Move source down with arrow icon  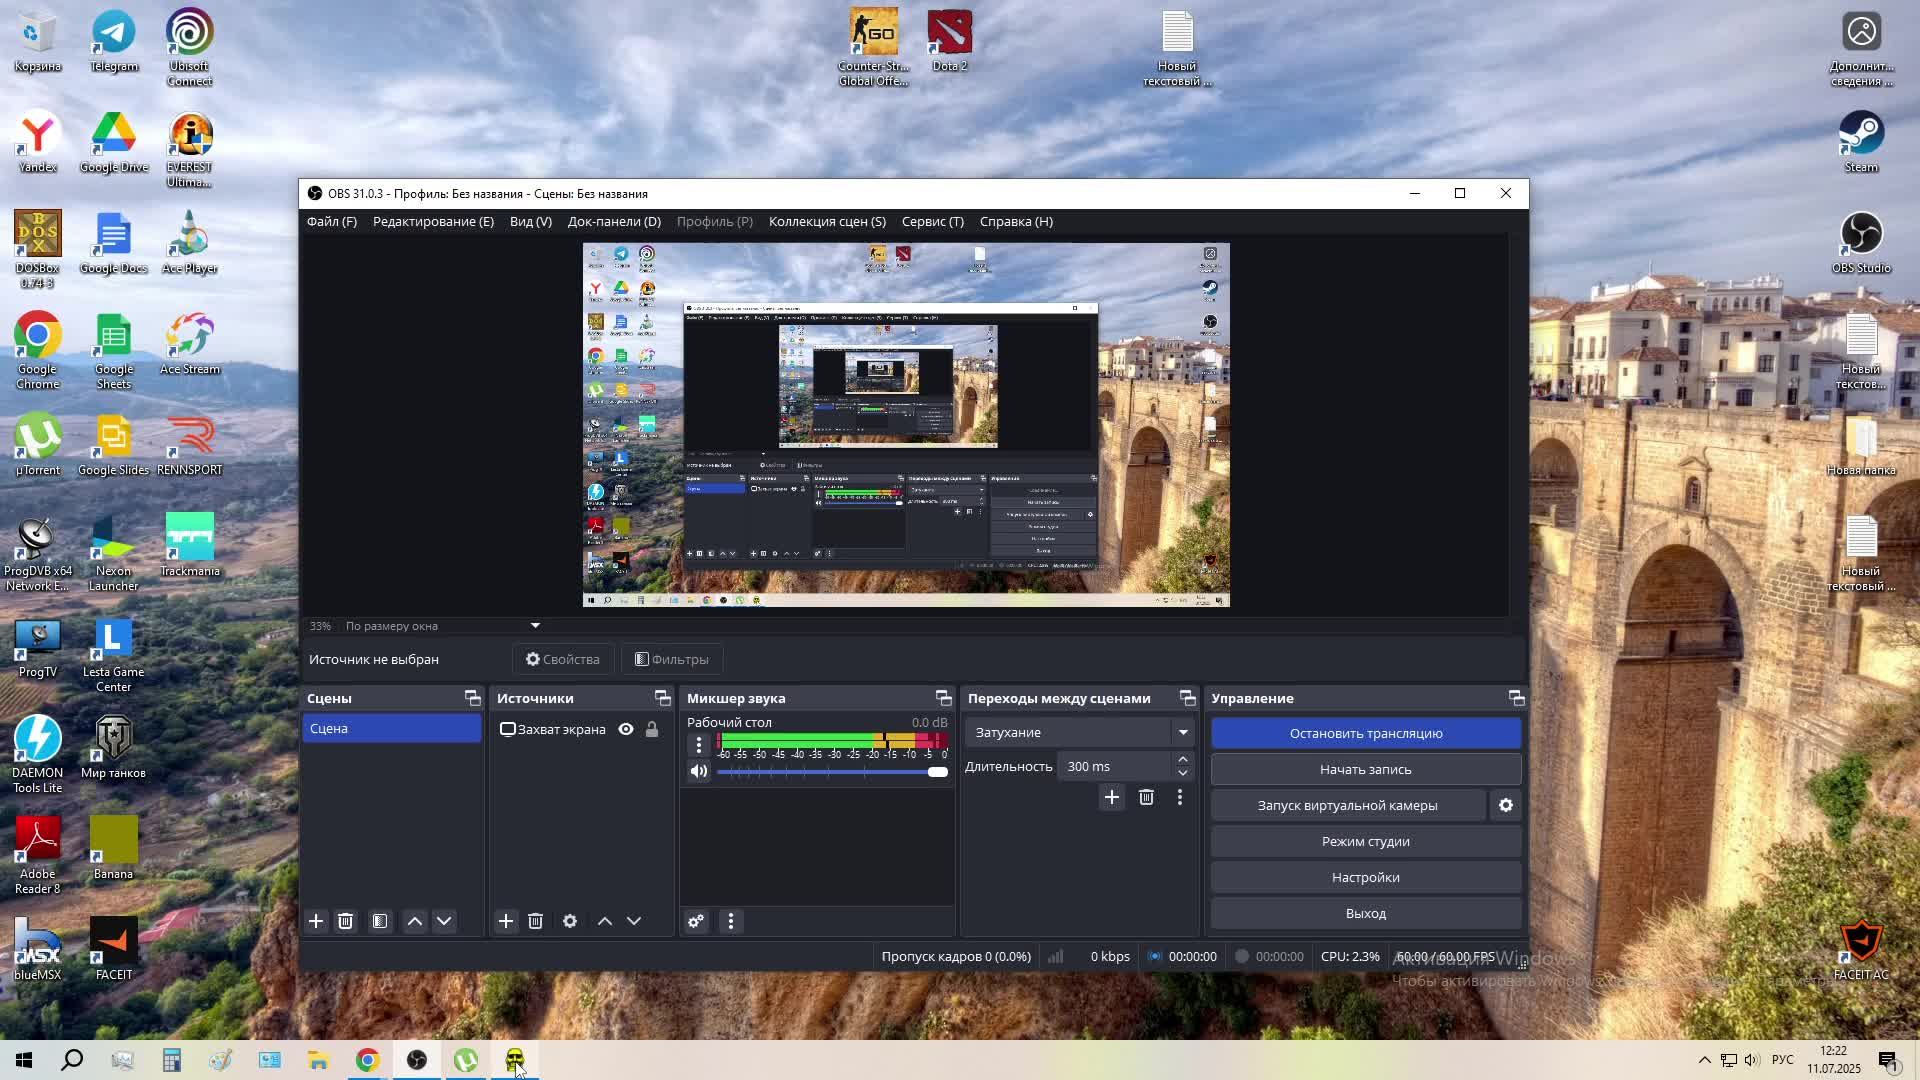(634, 921)
